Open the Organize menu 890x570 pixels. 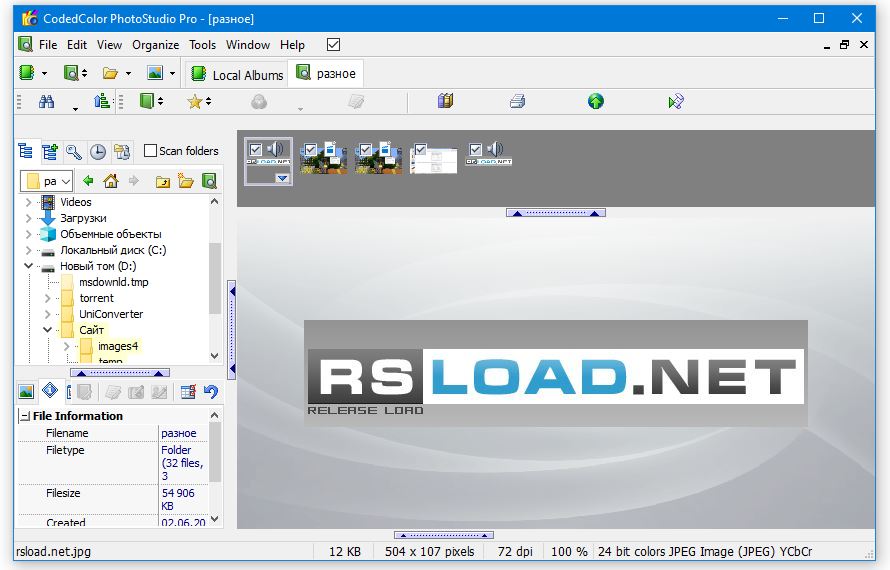click(x=156, y=45)
